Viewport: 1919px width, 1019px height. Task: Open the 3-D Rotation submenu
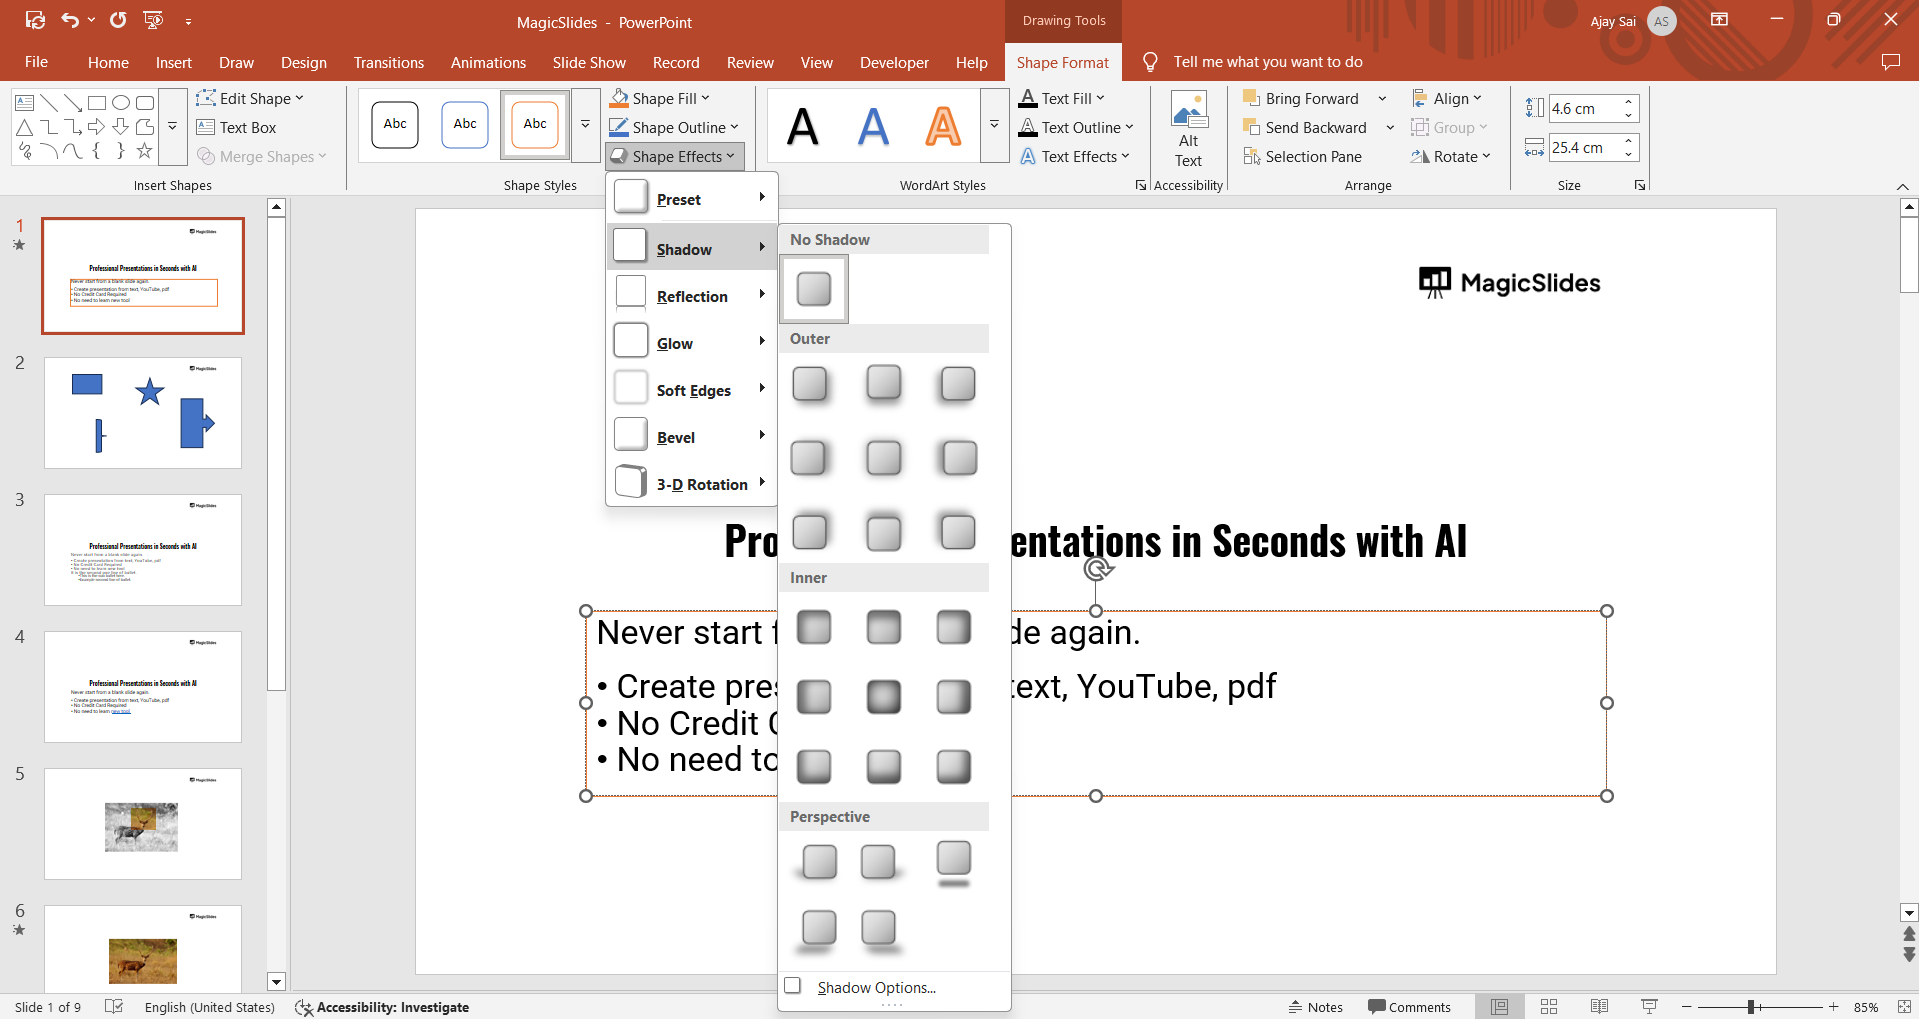coord(691,483)
